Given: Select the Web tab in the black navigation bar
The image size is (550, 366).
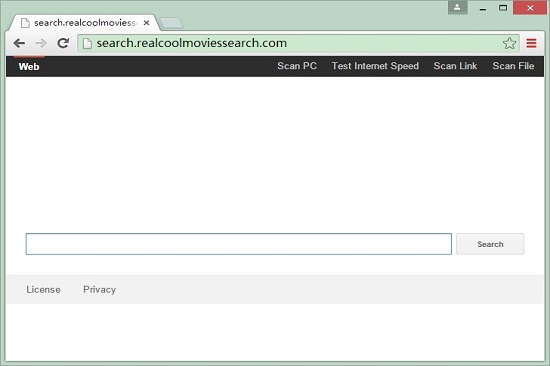Looking at the screenshot, I should coord(29,66).
